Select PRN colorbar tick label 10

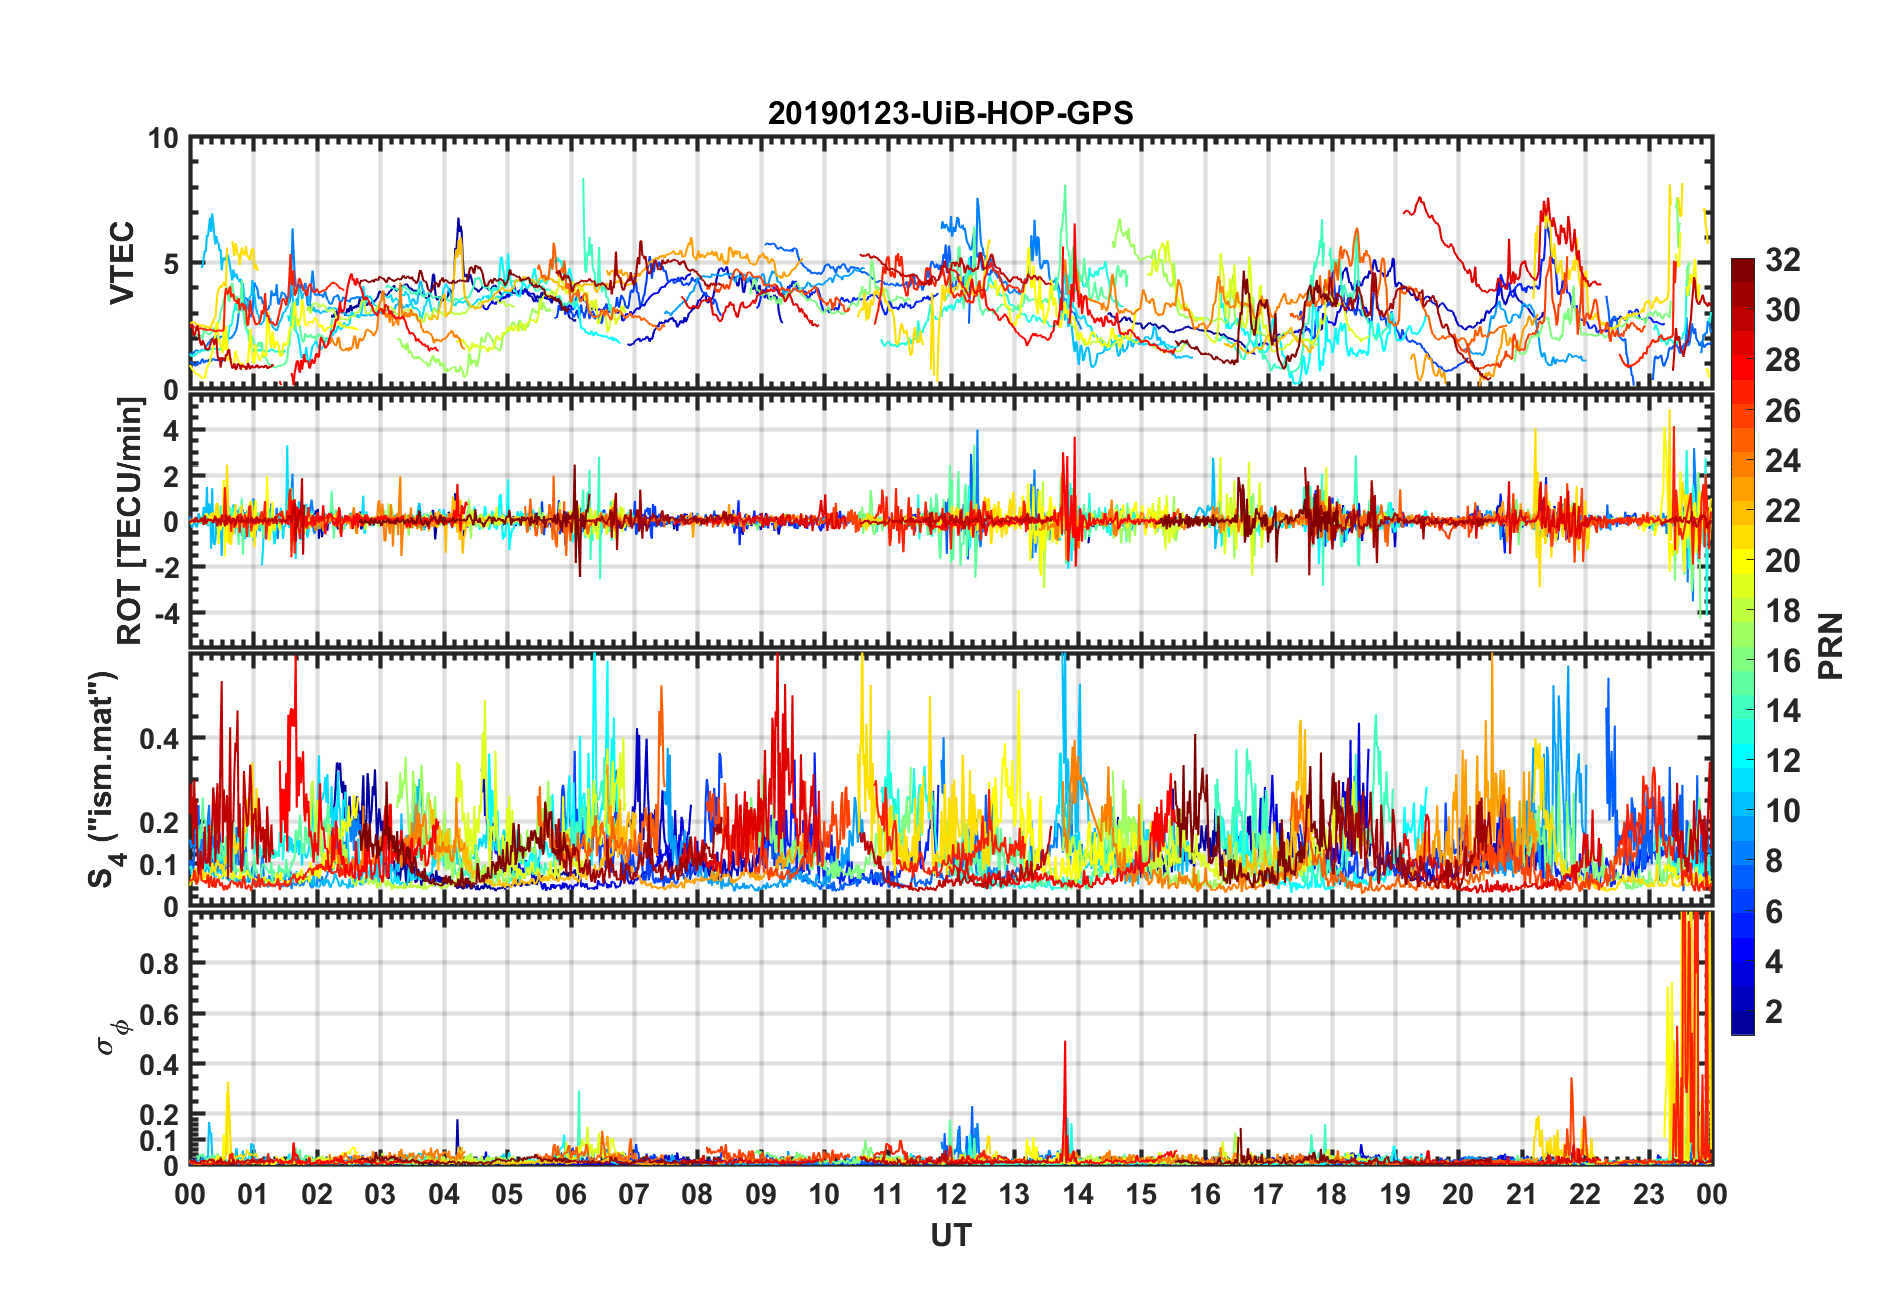point(1782,810)
